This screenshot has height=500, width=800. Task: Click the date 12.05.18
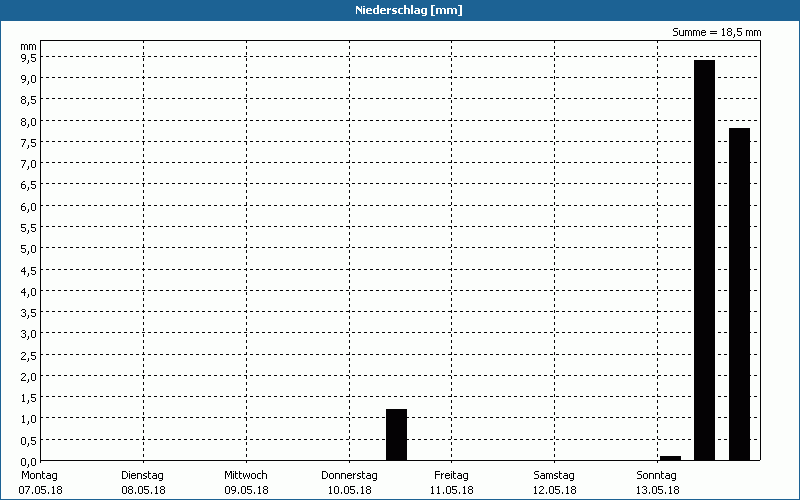(x=555, y=491)
